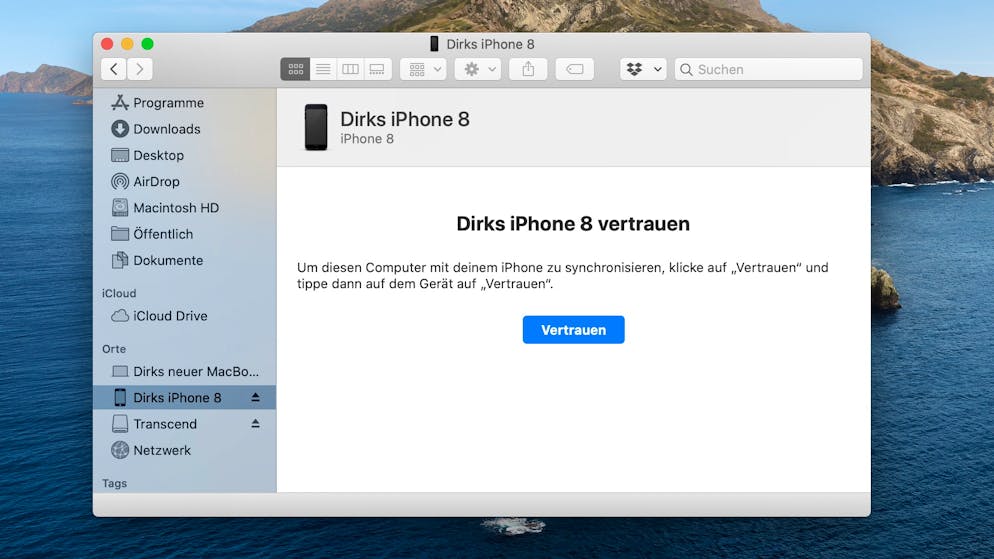The height and width of the screenshot is (559, 994).
Task: Click the Share toolbar icon
Action: click(x=528, y=69)
